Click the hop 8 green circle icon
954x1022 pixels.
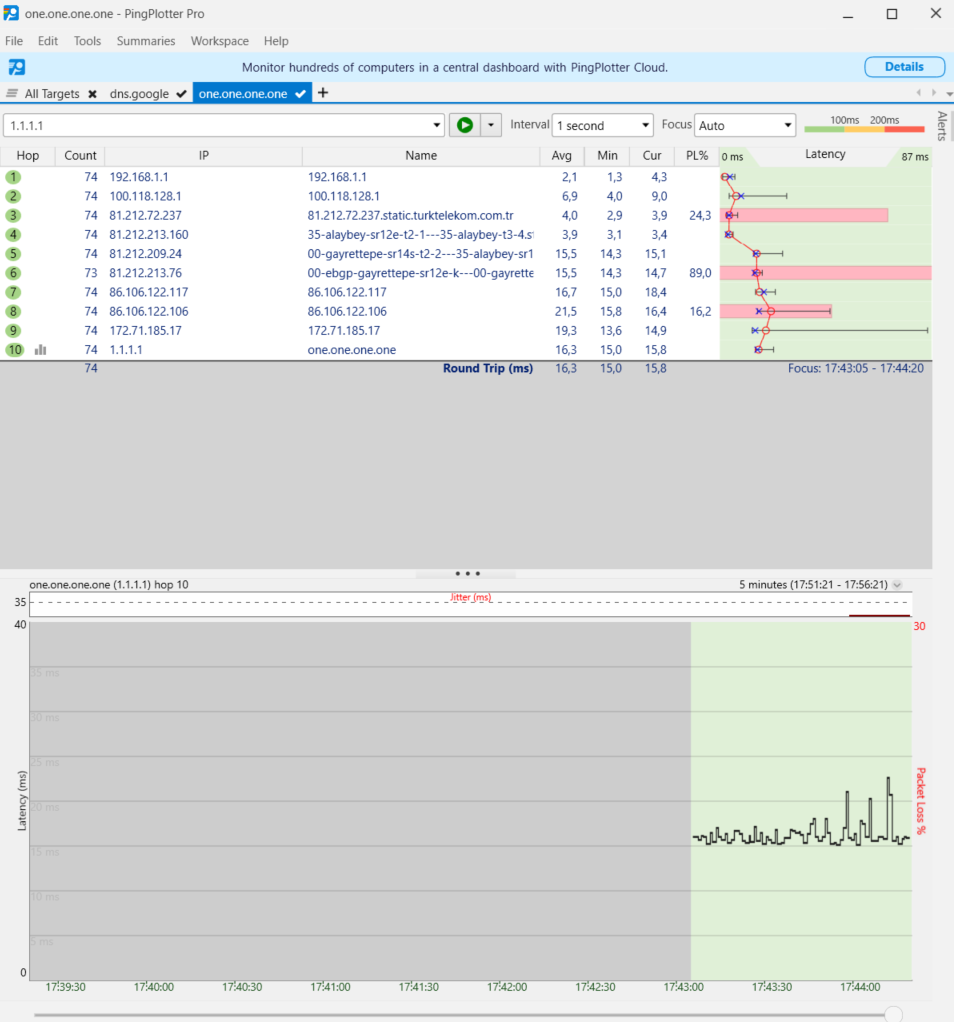coord(13,312)
